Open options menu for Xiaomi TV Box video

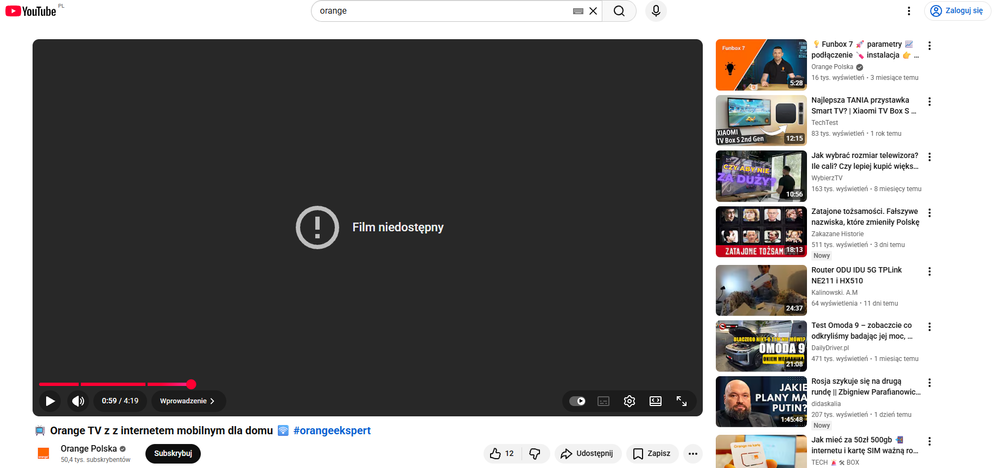pyautogui.click(x=929, y=101)
